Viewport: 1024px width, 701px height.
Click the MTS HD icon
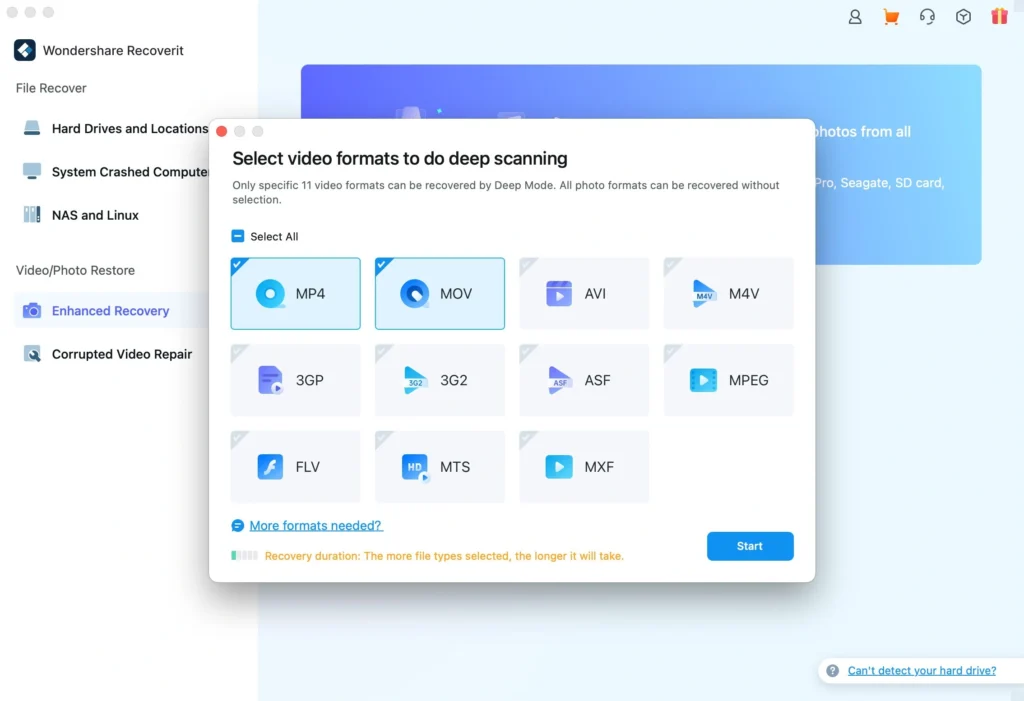click(415, 467)
